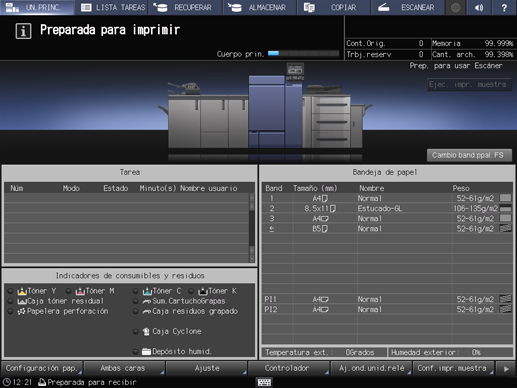Click the Depósito humid. tank icon
The width and height of the screenshot is (517, 388).
(x=146, y=351)
